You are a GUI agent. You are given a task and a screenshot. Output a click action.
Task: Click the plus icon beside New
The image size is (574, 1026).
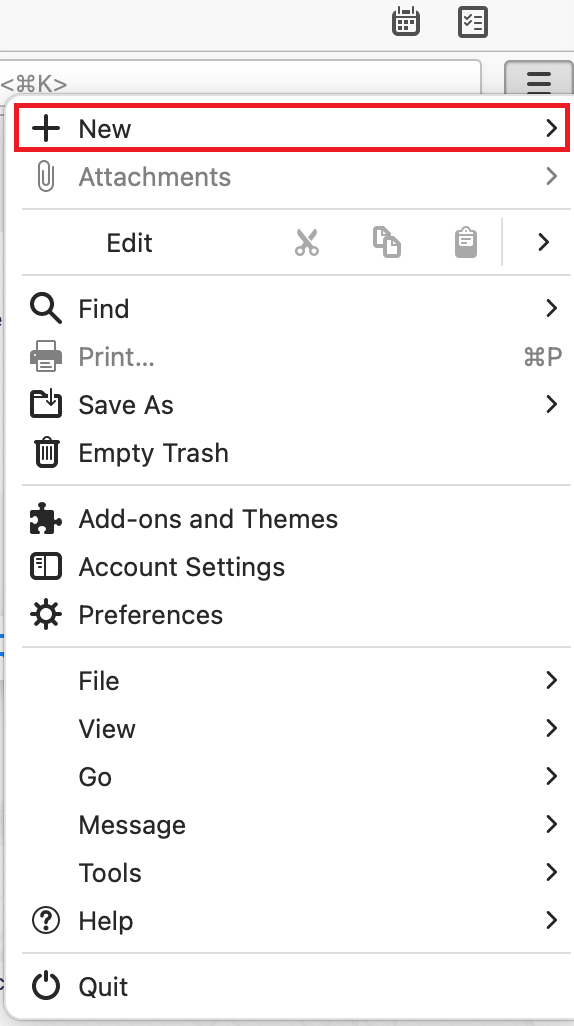46,128
